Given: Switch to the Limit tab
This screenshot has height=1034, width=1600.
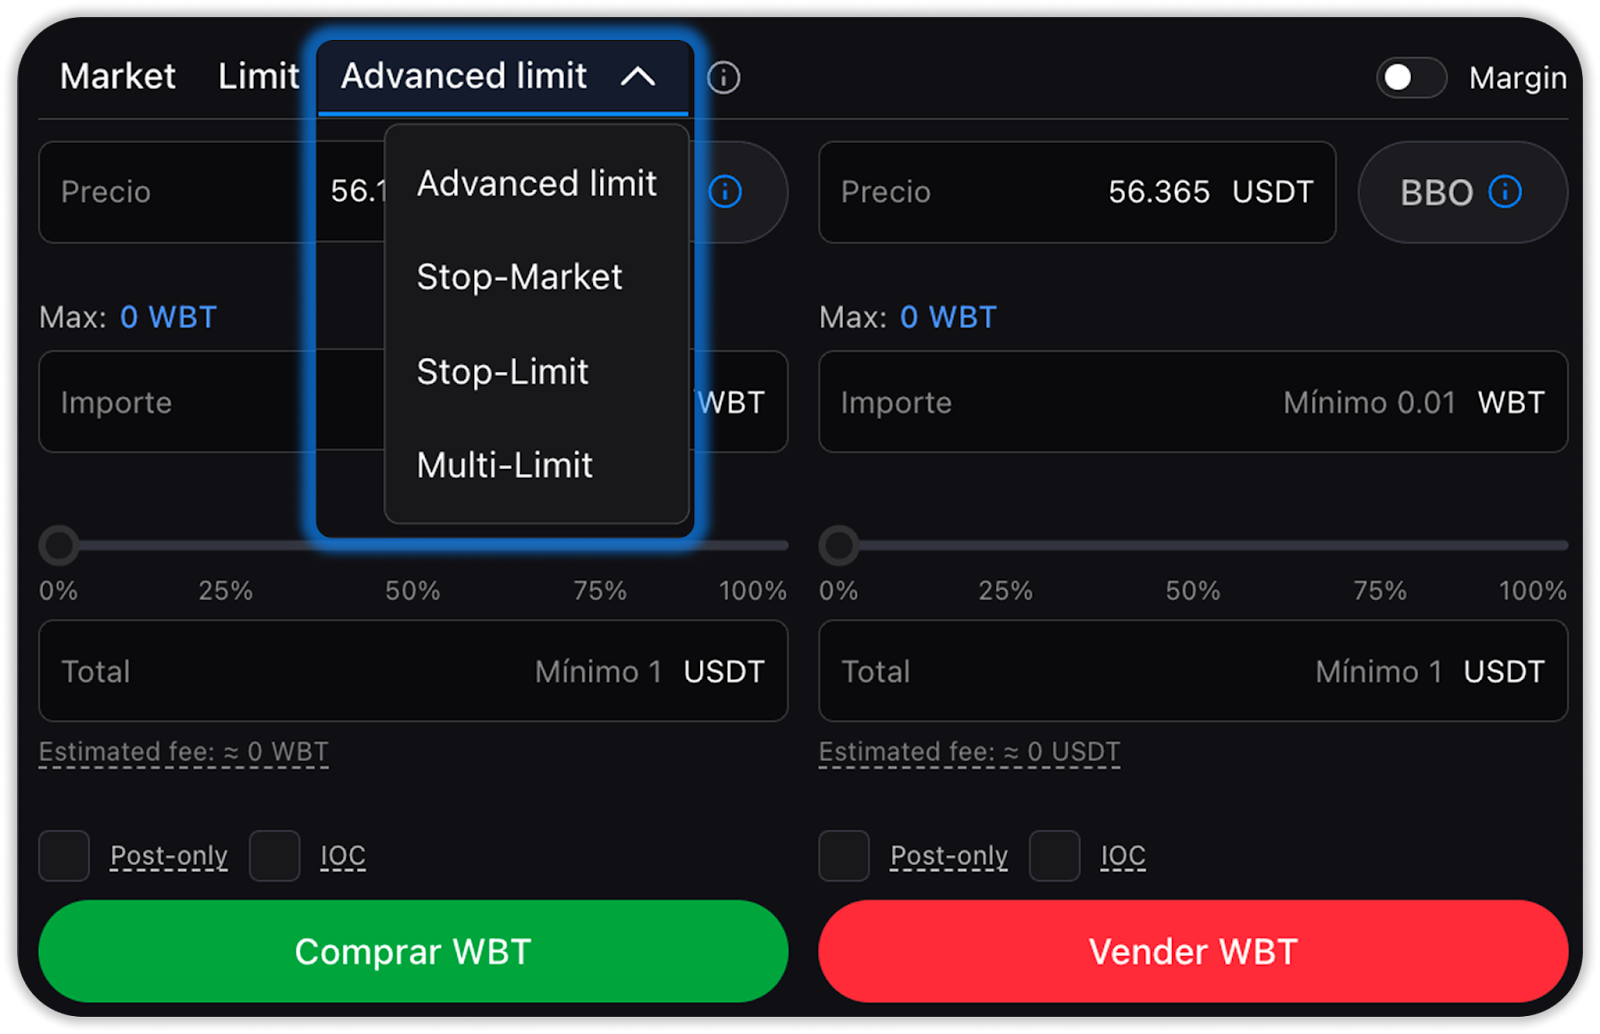Looking at the screenshot, I should point(258,76).
